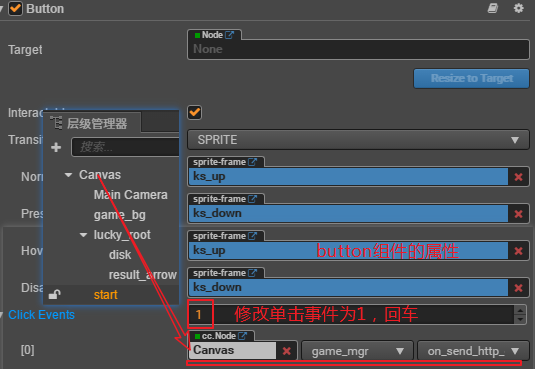
Task: Open link icon on third sprite-frame label
Action: pyautogui.click(x=252, y=236)
